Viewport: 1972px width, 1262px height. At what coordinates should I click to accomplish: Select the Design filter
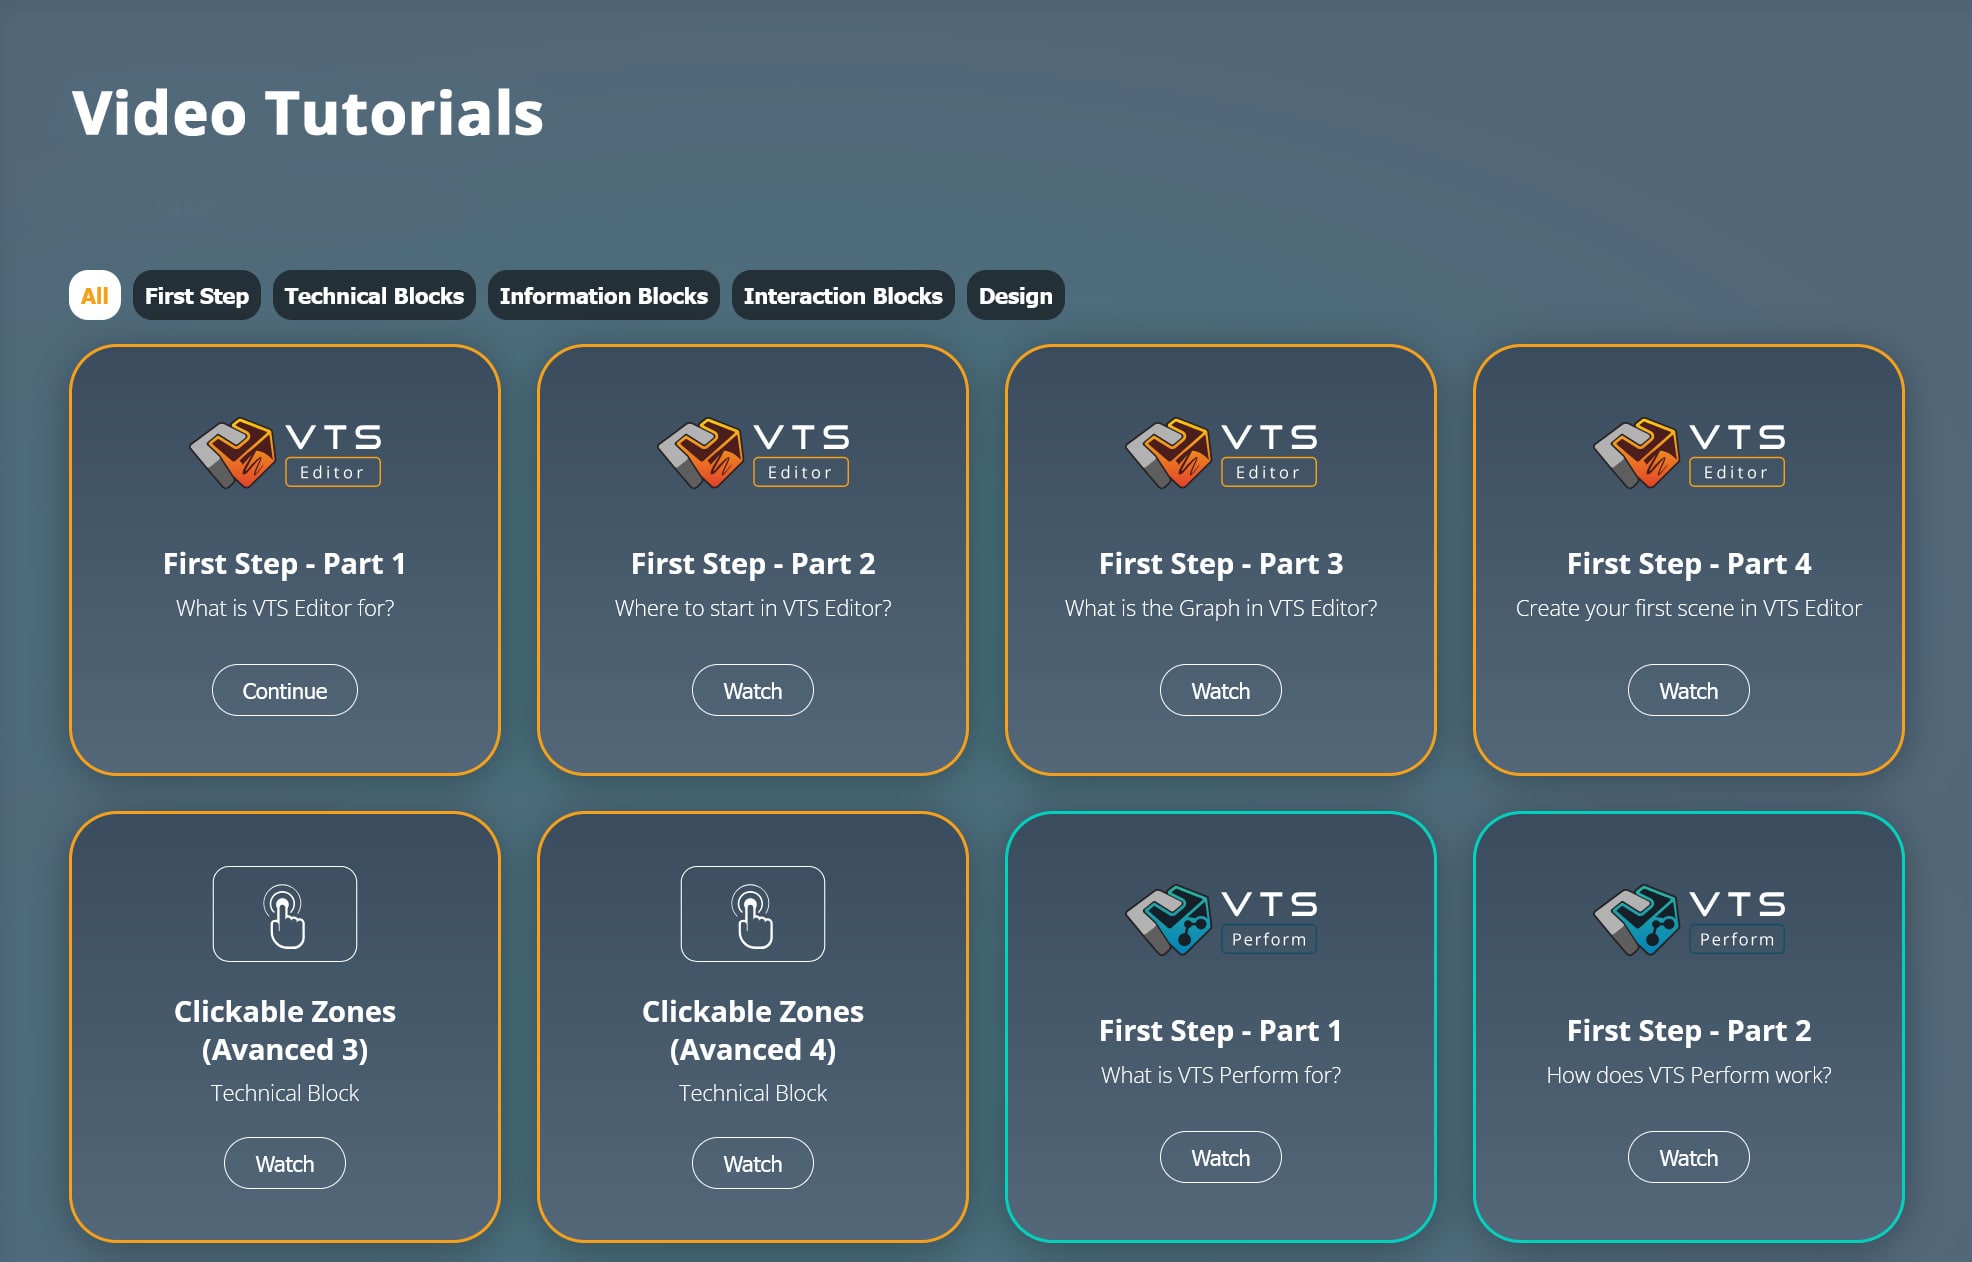(x=1015, y=295)
